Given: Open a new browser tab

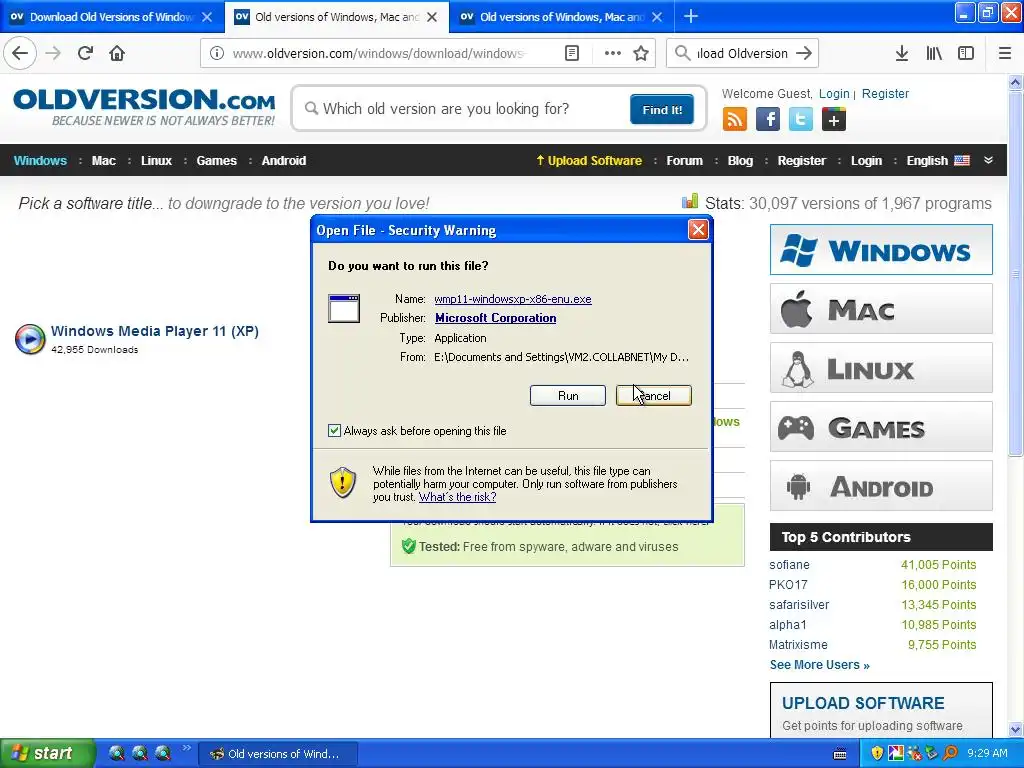Looking at the screenshot, I should pyautogui.click(x=691, y=17).
